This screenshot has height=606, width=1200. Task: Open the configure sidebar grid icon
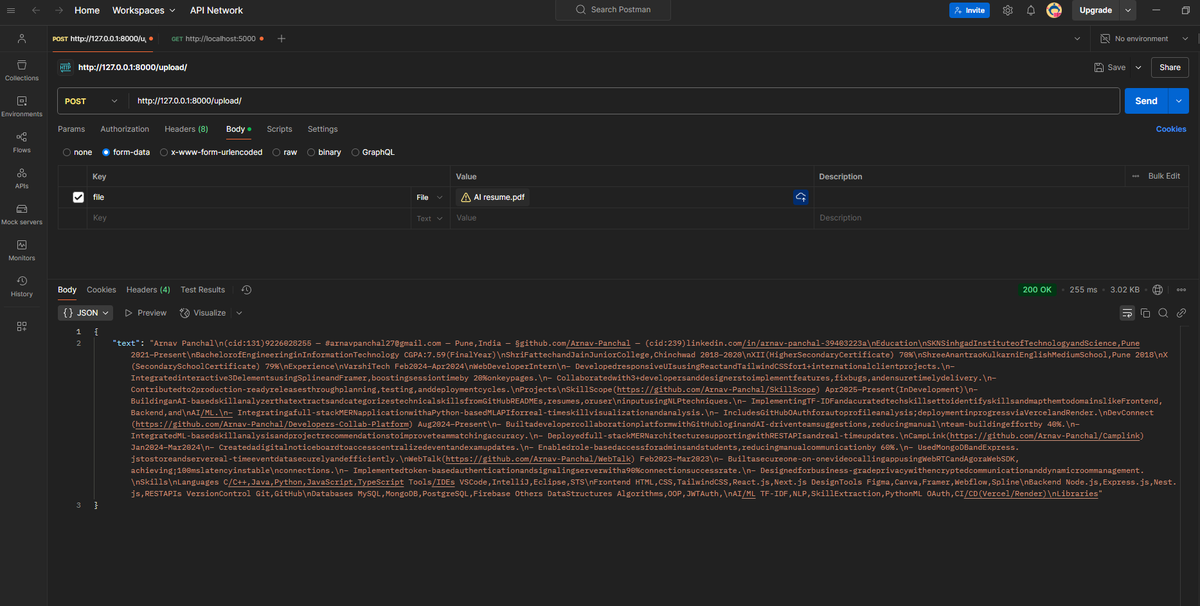21,326
